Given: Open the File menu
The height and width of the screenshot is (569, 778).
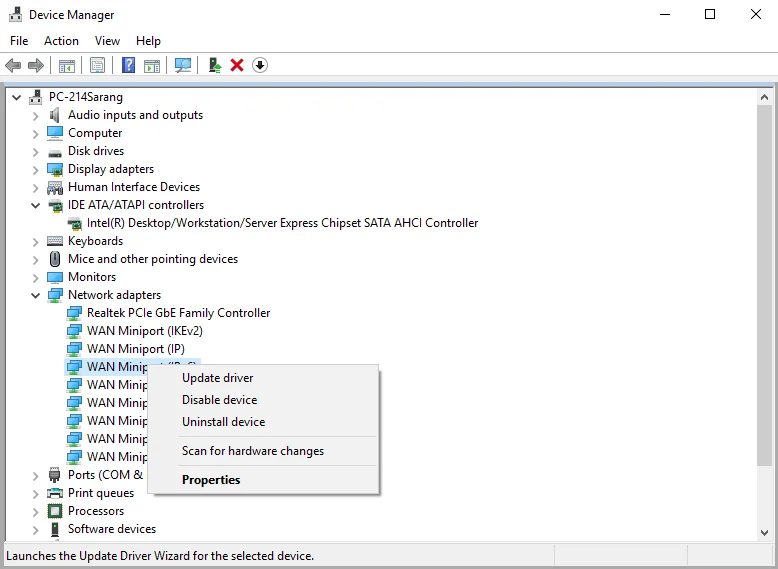Looking at the screenshot, I should click(x=19, y=41).
